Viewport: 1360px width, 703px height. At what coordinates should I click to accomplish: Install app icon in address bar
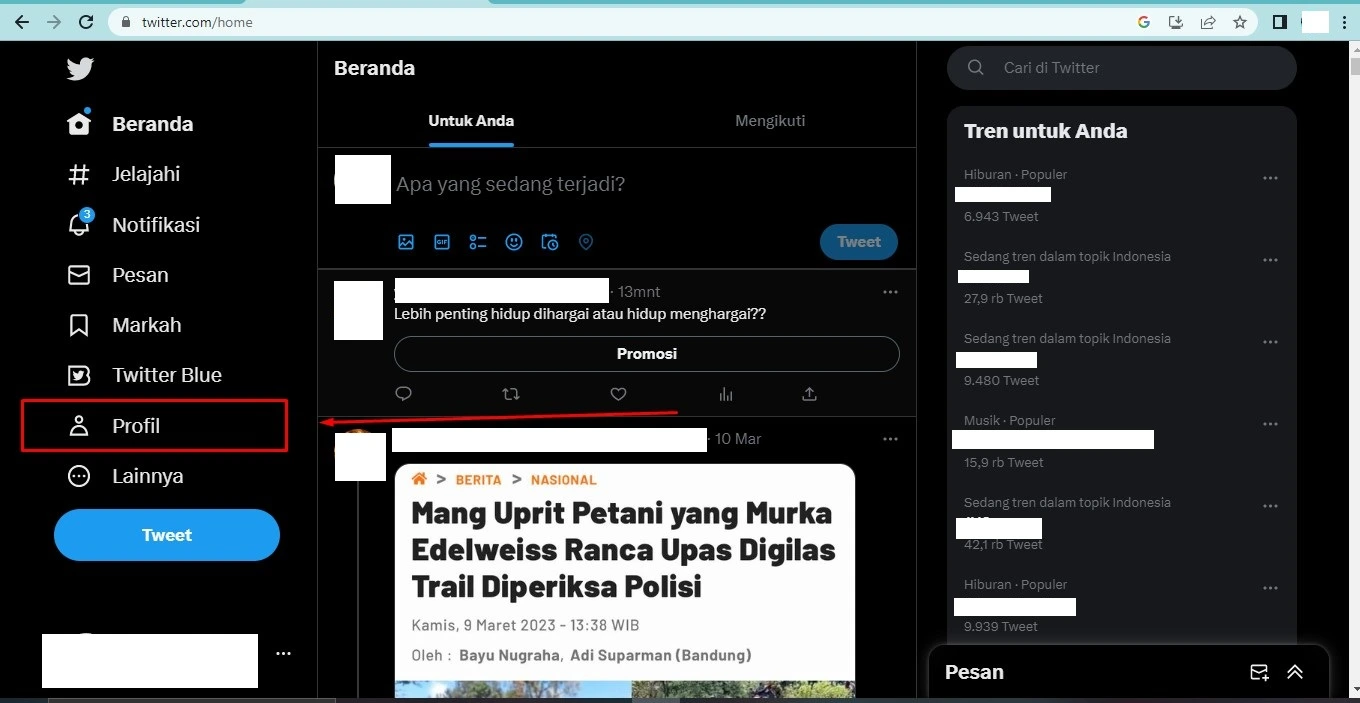click(1176, 22)
